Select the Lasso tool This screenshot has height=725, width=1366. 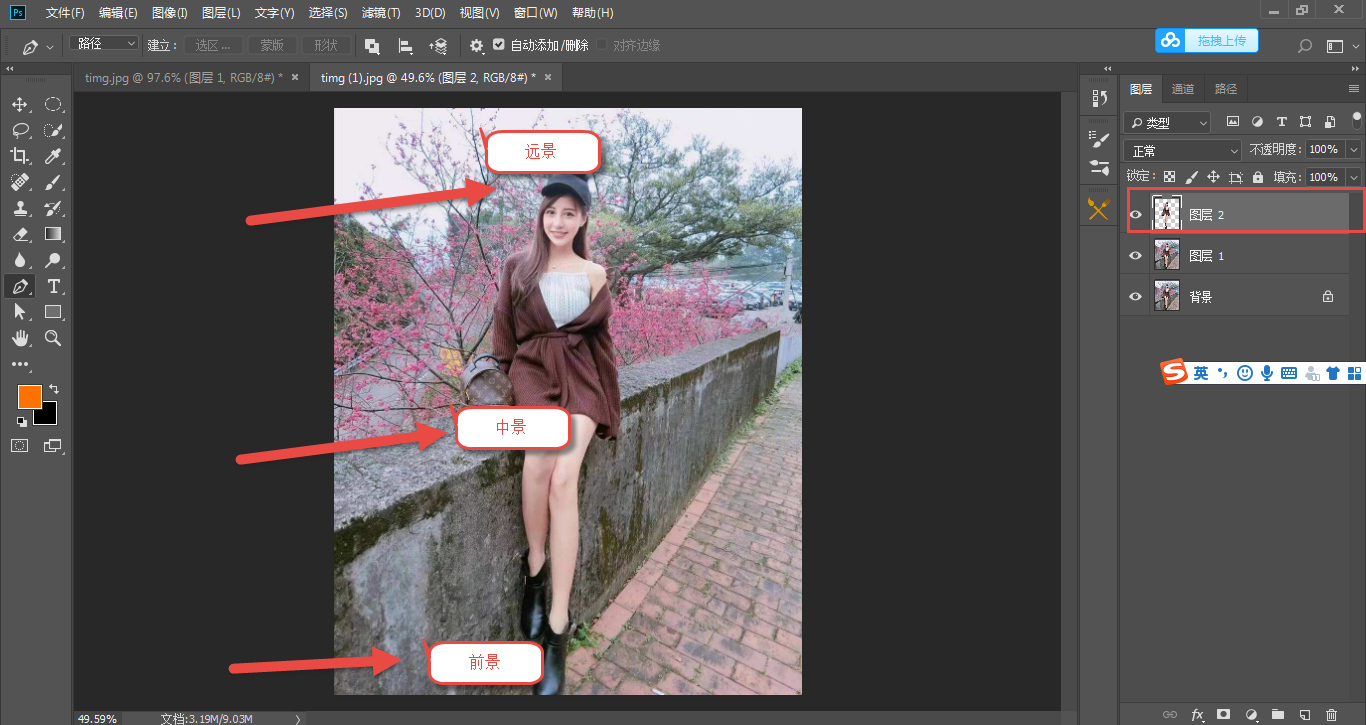pyautogui.click(x=19, y=130)
